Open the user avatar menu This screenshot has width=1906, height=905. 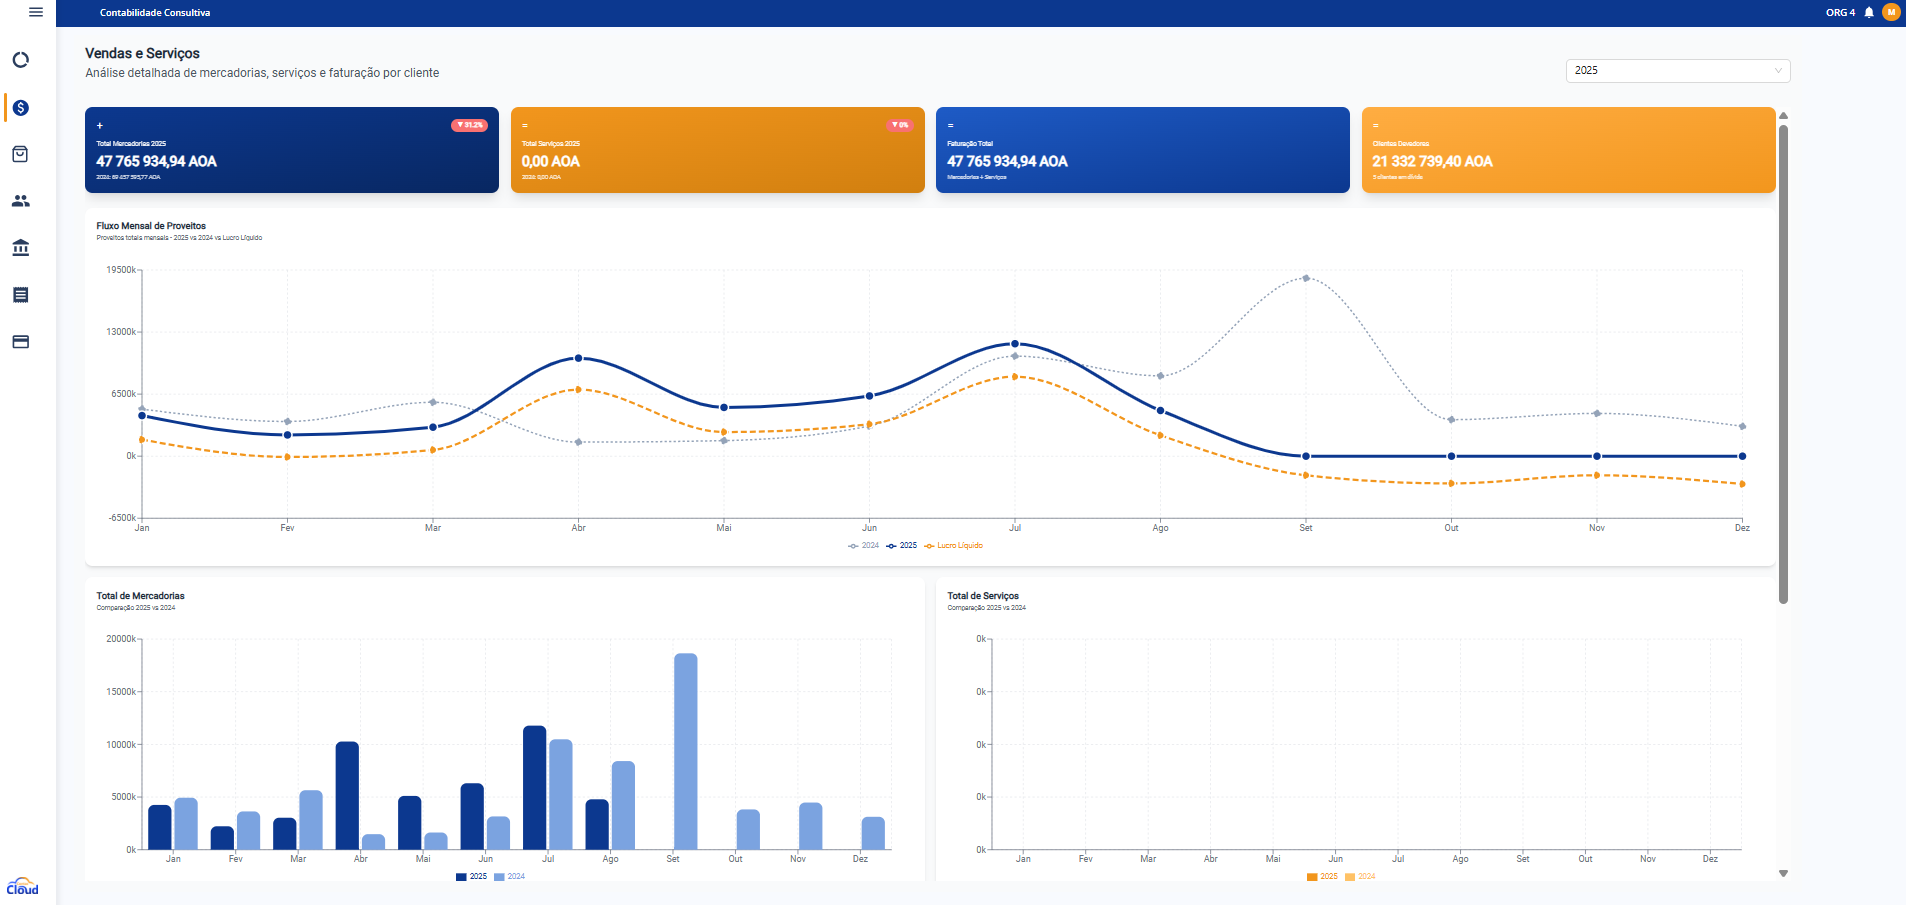[x=1891, y=13]
